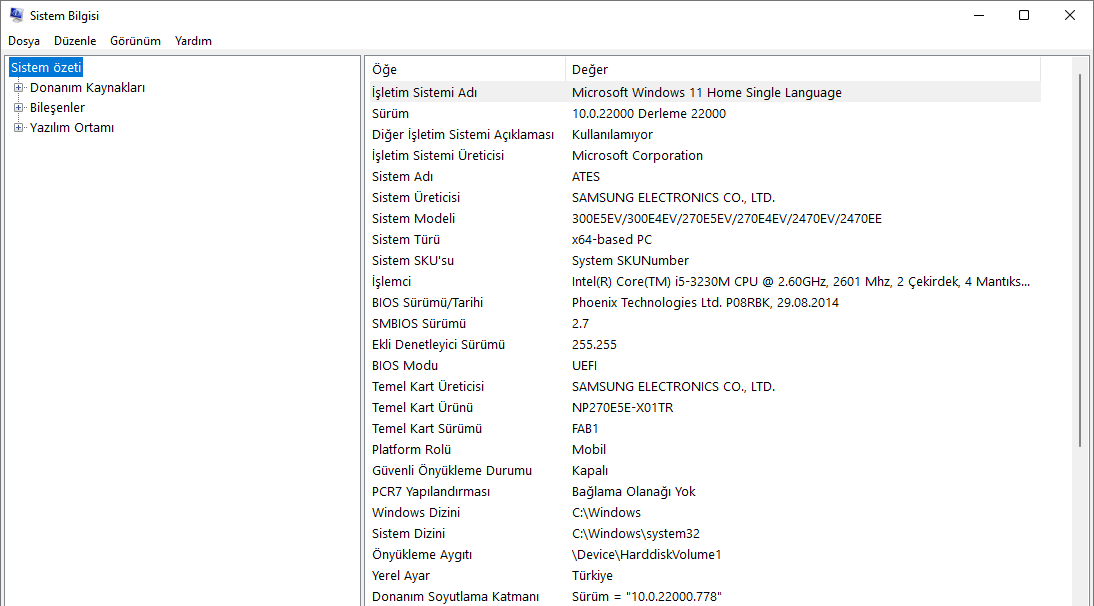Open the Görünüm menu
The width and height of the screenshot is (1094, 606).
(135, 40)
